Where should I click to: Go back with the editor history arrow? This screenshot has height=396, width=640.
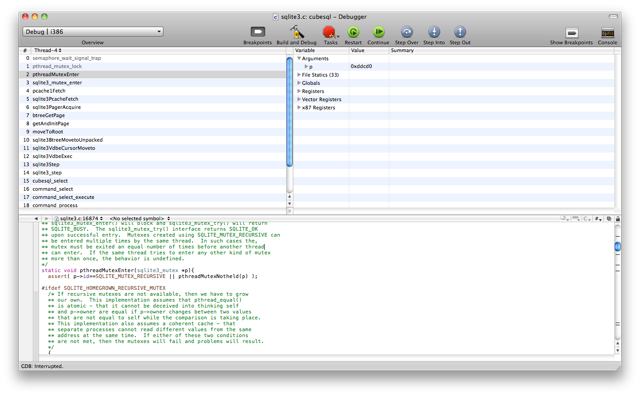coord(36,218)
